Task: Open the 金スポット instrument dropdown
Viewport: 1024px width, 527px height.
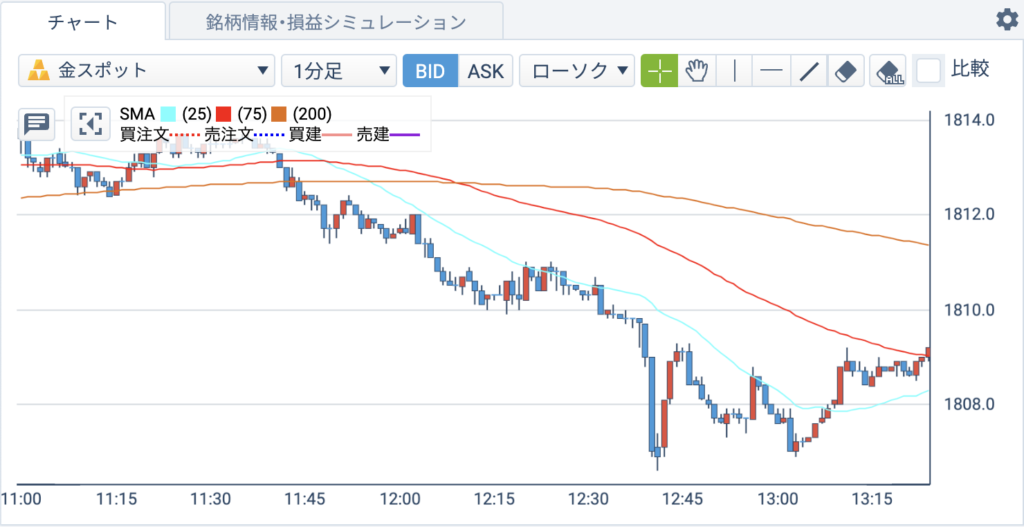Action: 146,71
